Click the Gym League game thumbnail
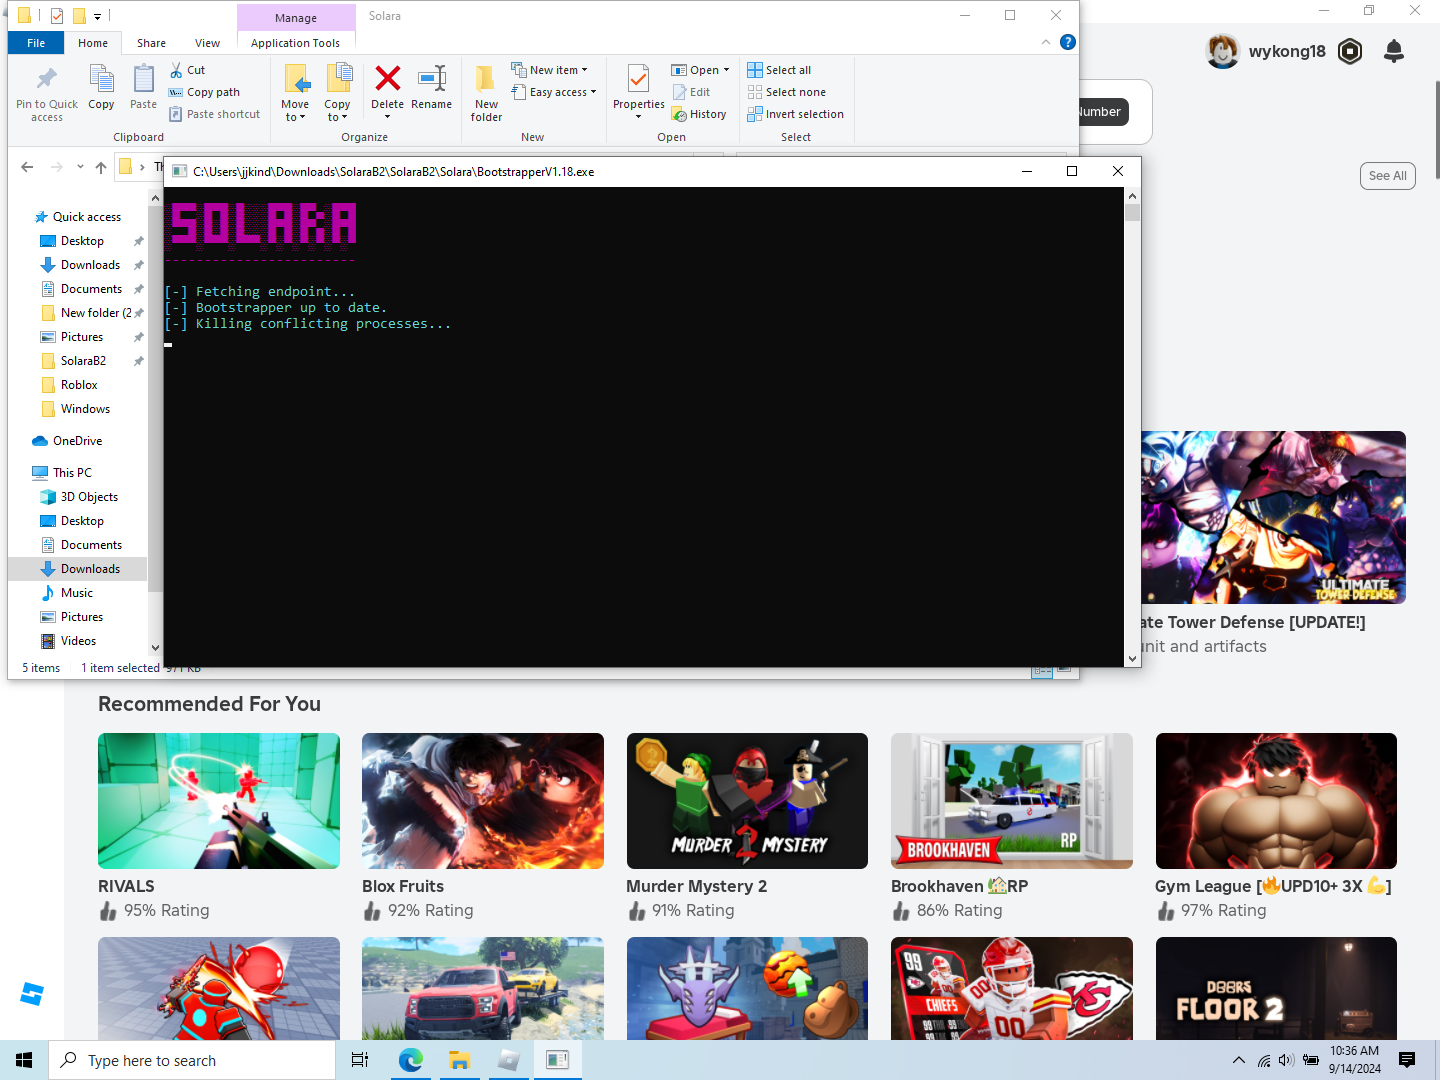This screenshot has height=1080, width=1440. click(x=1276, y=801)
